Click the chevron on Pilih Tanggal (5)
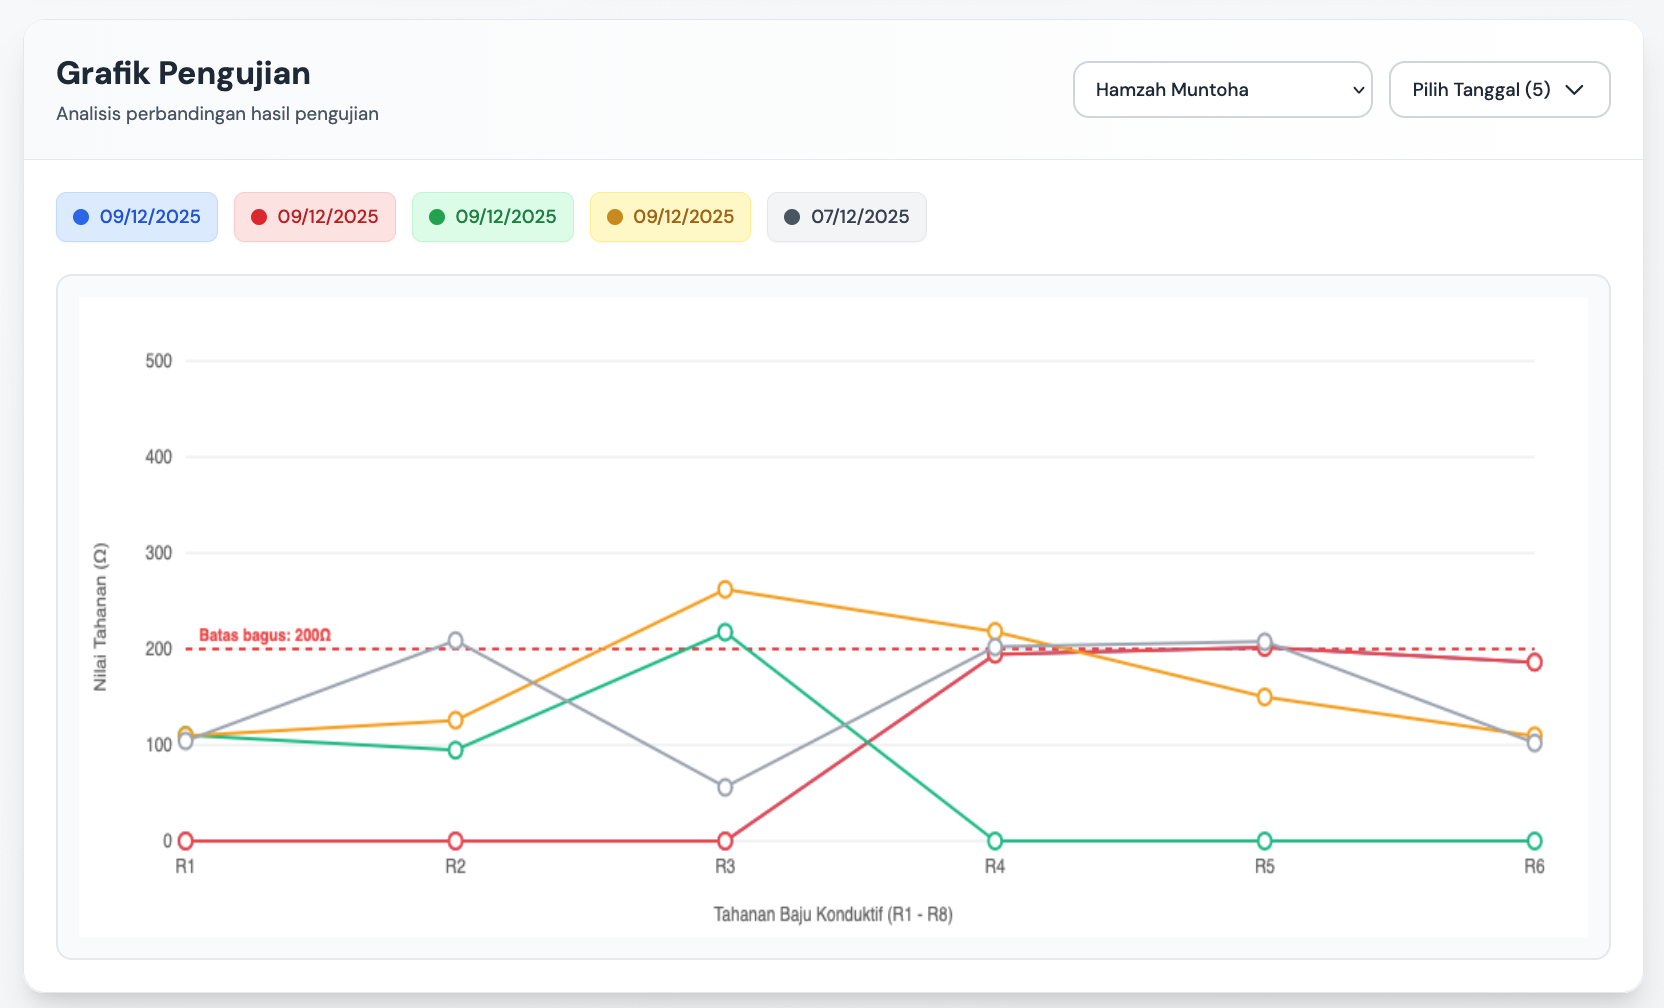Viewport: 1664px width, 1008px height. coord(1575,89)
